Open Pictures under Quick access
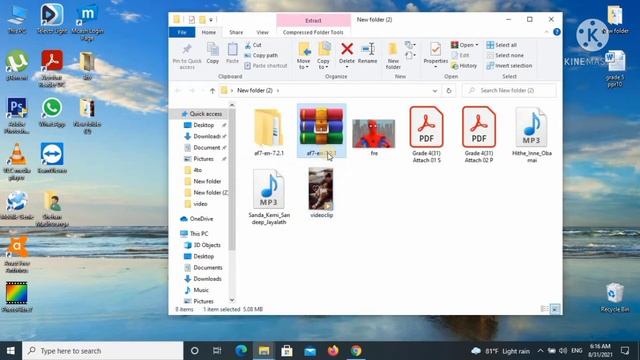 [x=203, y=159]
